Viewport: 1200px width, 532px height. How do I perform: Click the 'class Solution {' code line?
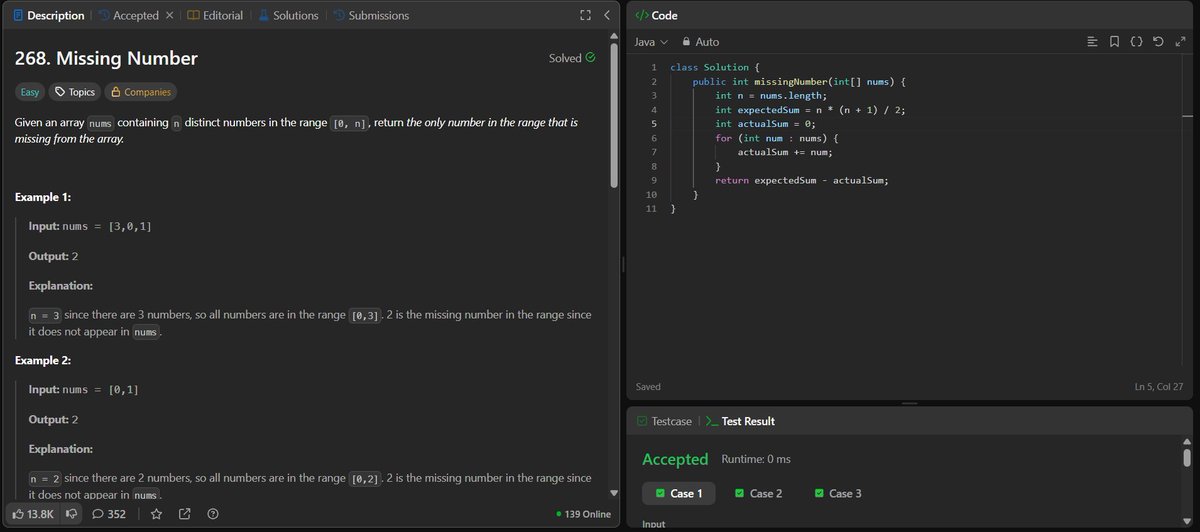[x=715, y=67]
